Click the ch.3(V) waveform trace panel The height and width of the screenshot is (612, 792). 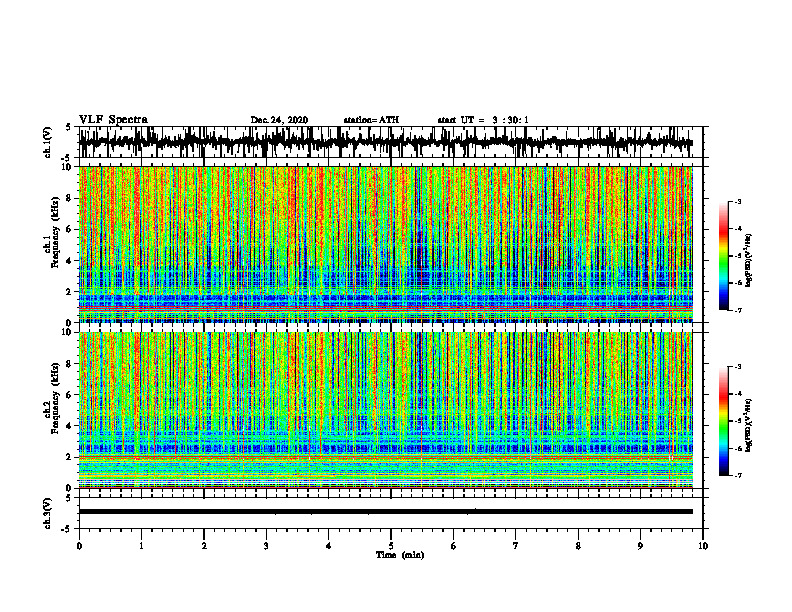391,513
